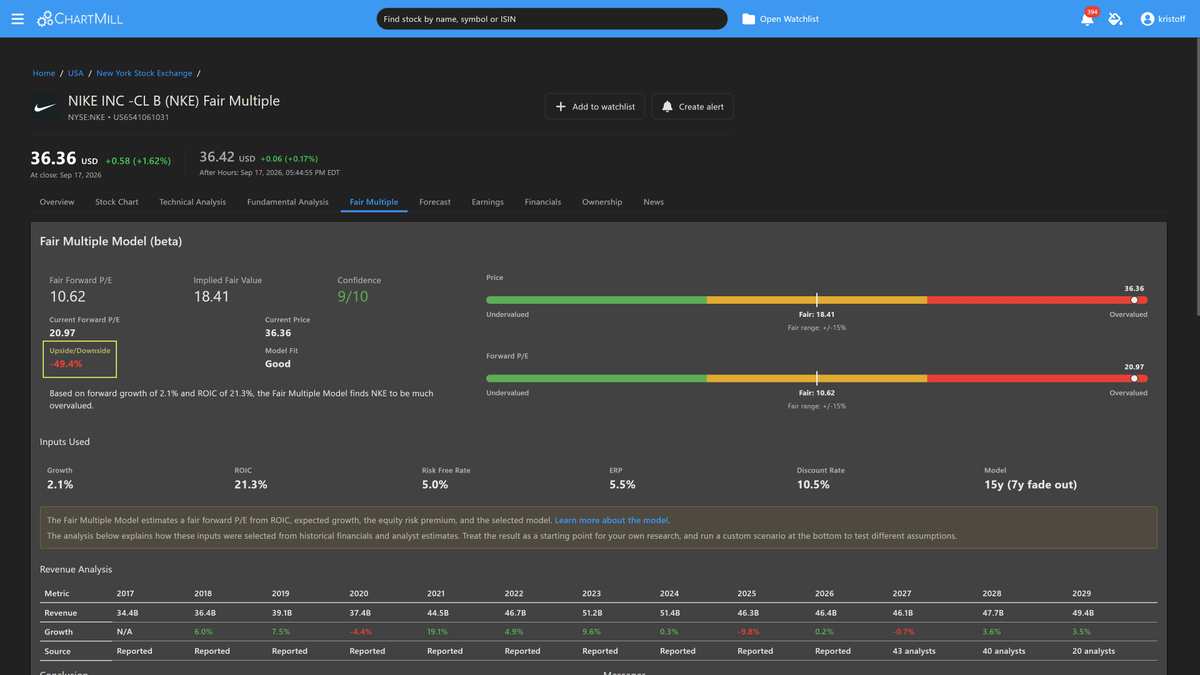The width and height of the screenshot is (1200, 675).
Task: Click the Risk Free Rate value 5.0%
Action: point(435,485)
